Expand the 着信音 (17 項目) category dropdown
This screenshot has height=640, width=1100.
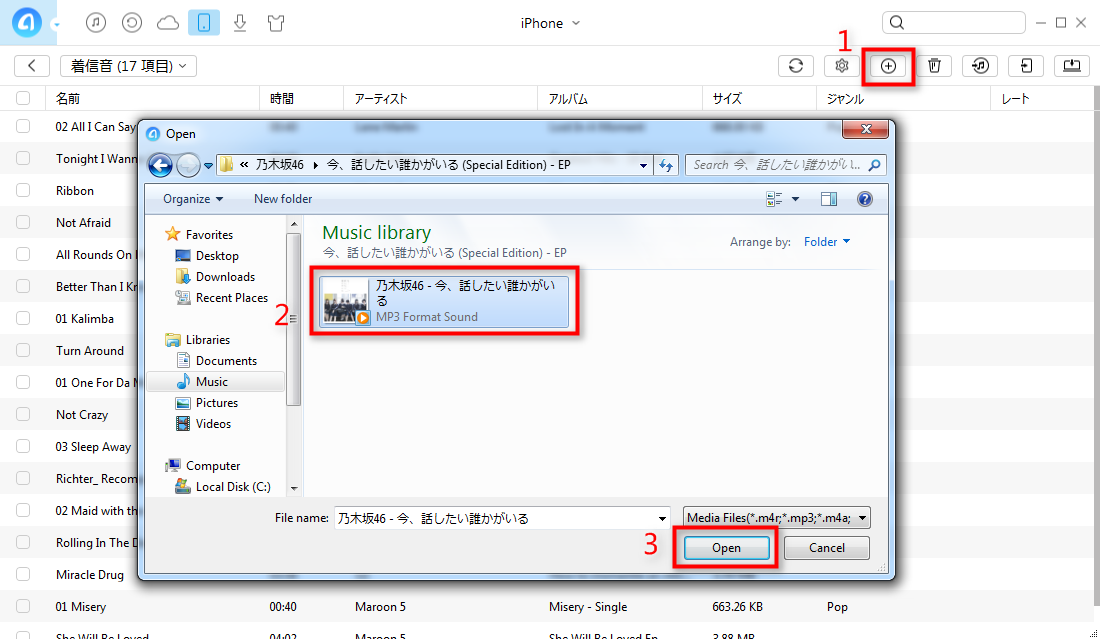click(x=128, y=65)
